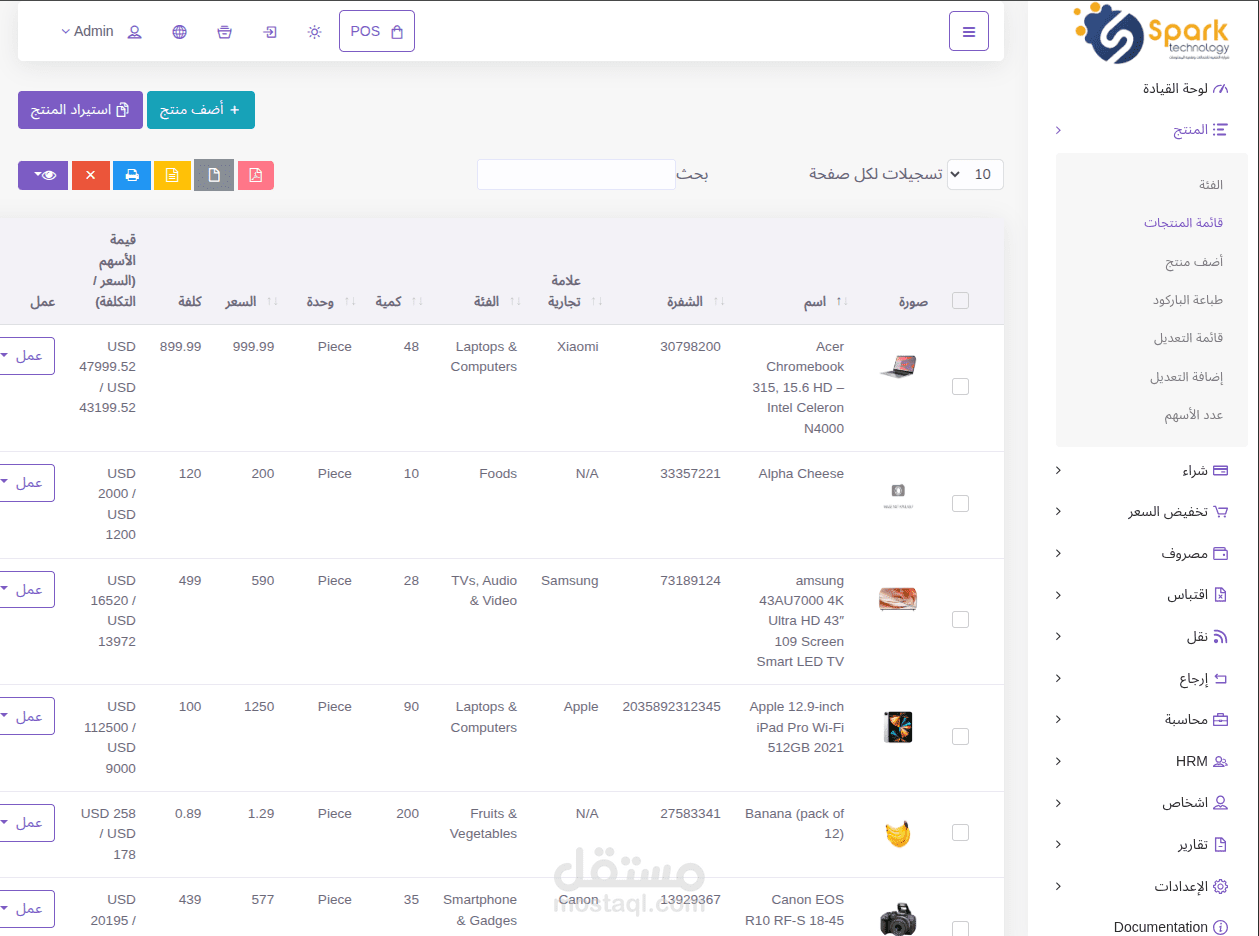Click the gray file export icon
This screenshot has height=936, width=1259.
coord(214,175)
